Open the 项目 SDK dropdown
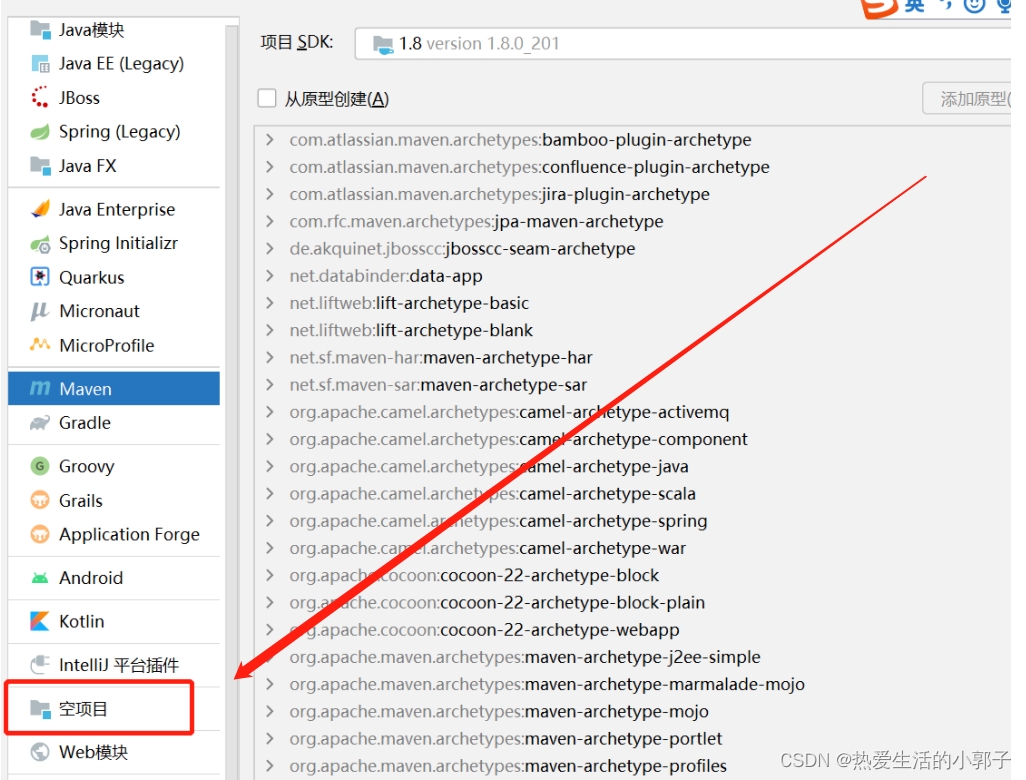This screenshot has width=1026, height=780. coord(684,44)
